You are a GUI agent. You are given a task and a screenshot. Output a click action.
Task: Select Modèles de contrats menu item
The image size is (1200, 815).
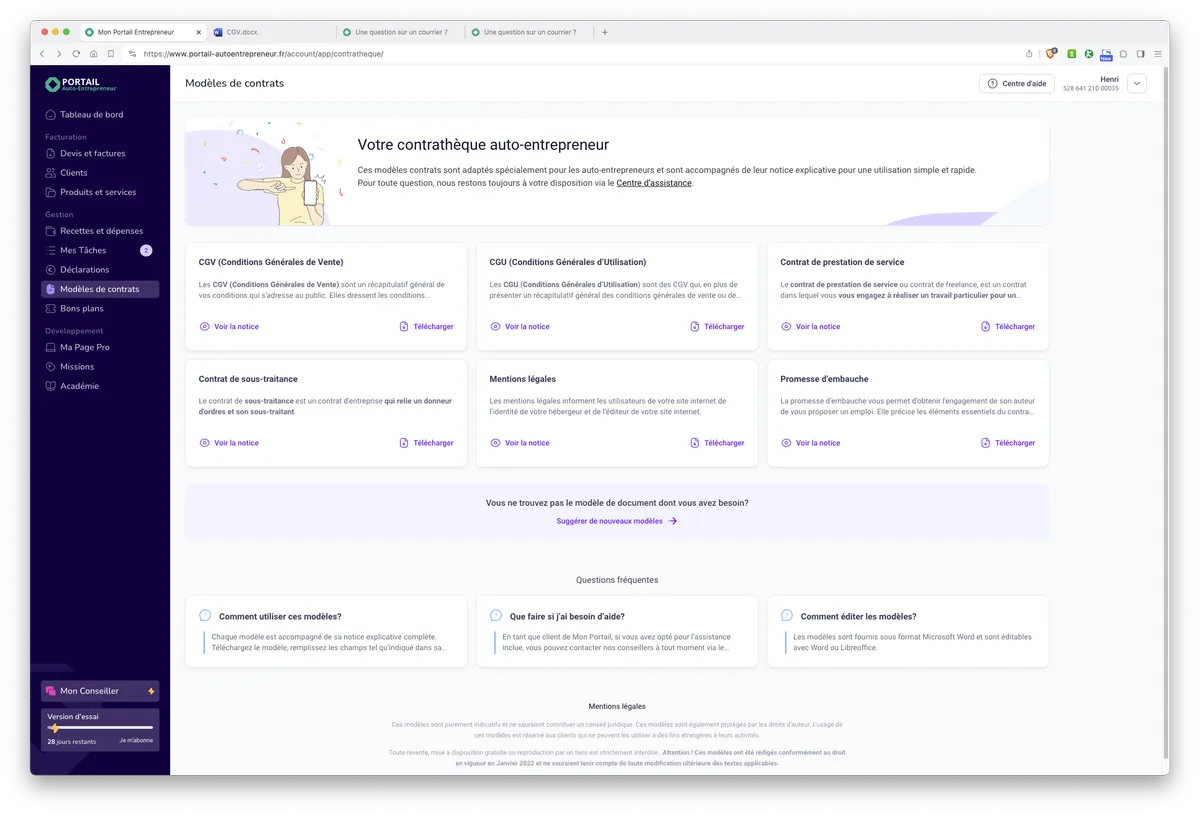(99, 289)
